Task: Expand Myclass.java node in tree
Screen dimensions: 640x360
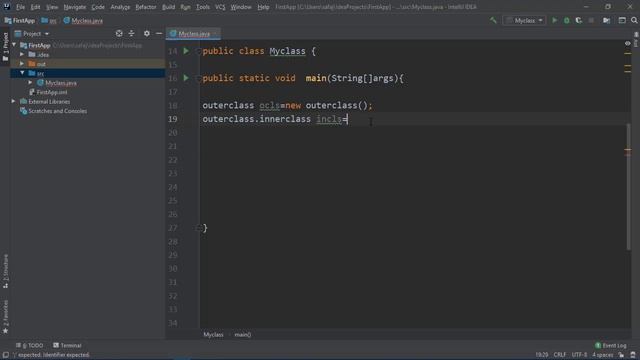Action: (x=30, y=82)
